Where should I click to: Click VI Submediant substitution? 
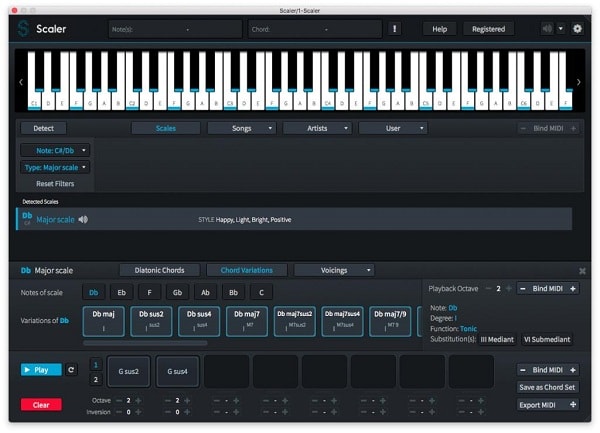pos(547,339)
